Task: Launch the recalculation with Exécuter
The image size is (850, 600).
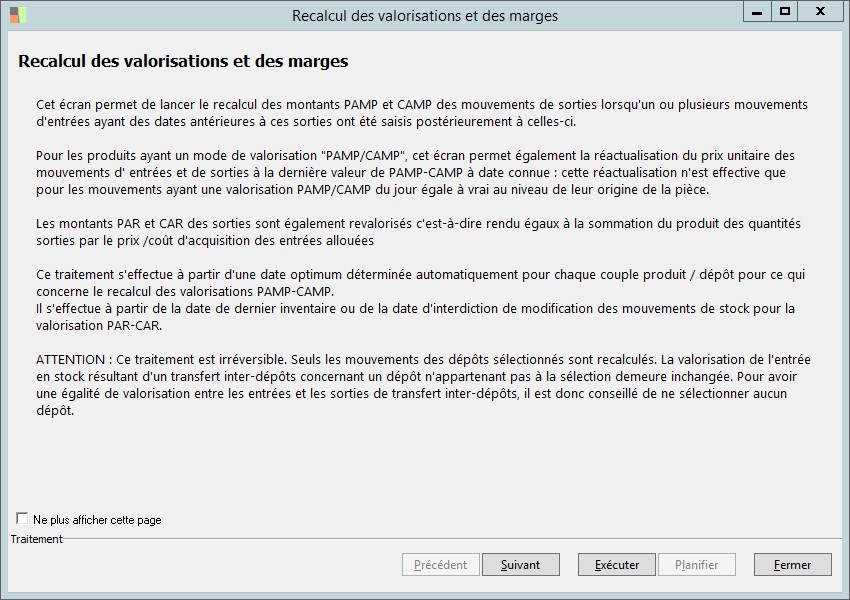Action: pos(616,565)
